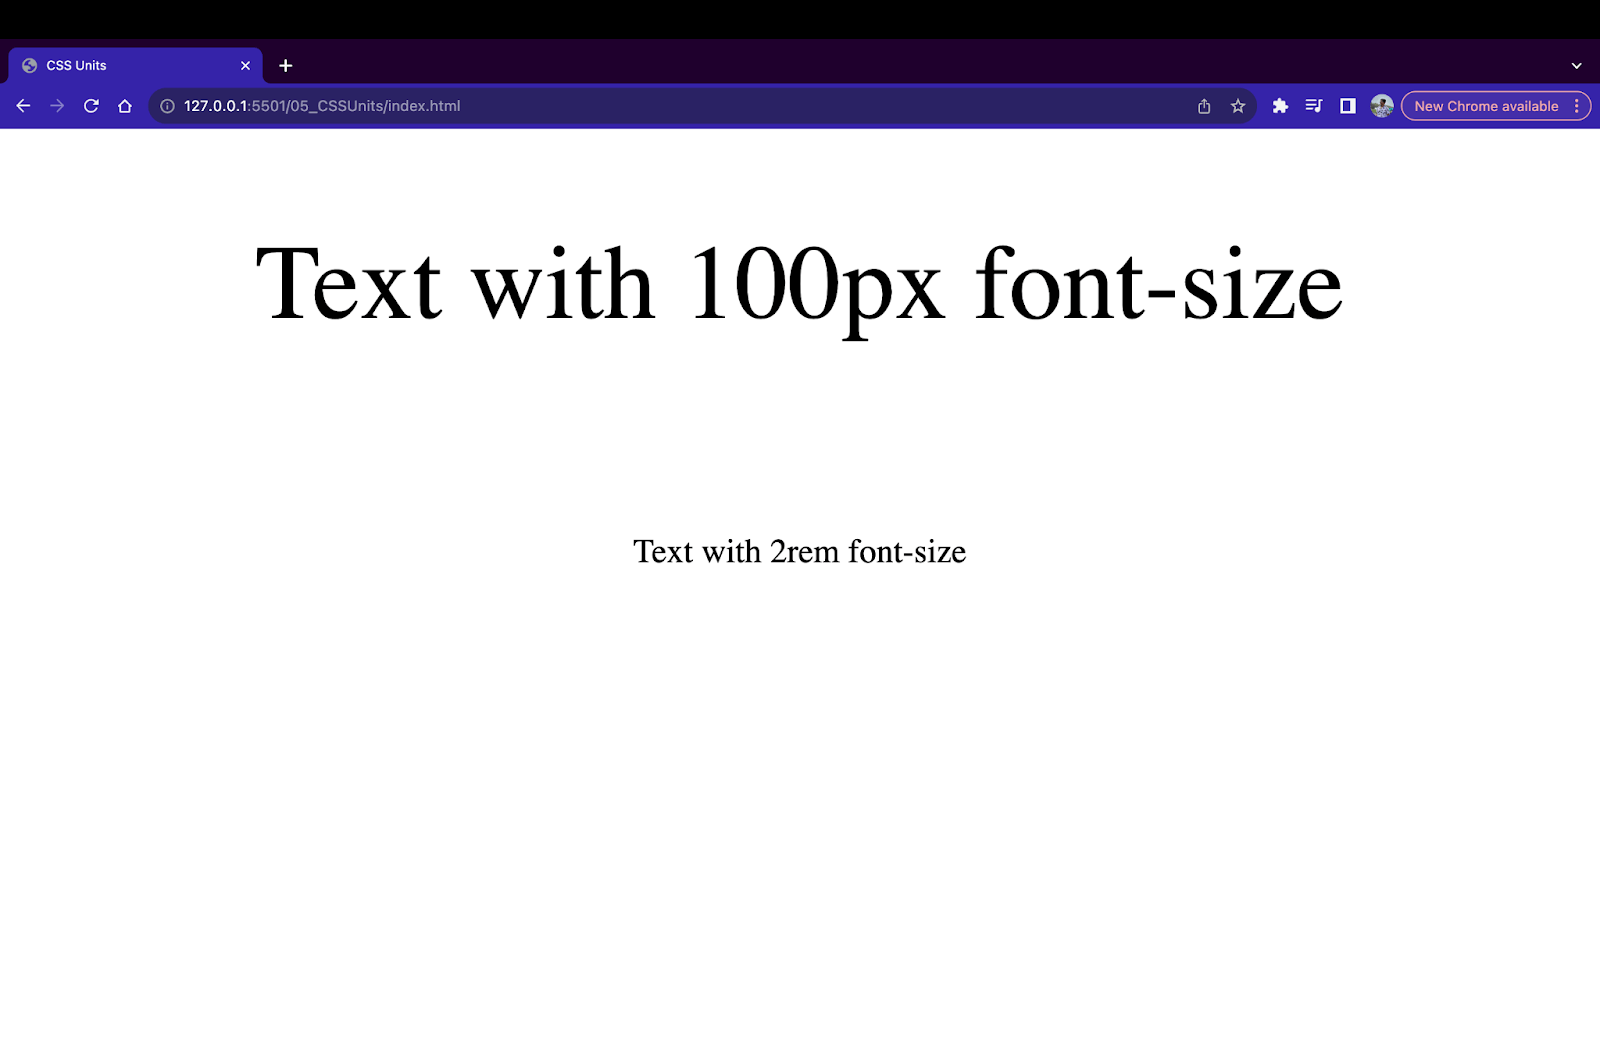Click the back navigation arrow
This screenshot has height=1039, width=1600.
tap(23, 105)
